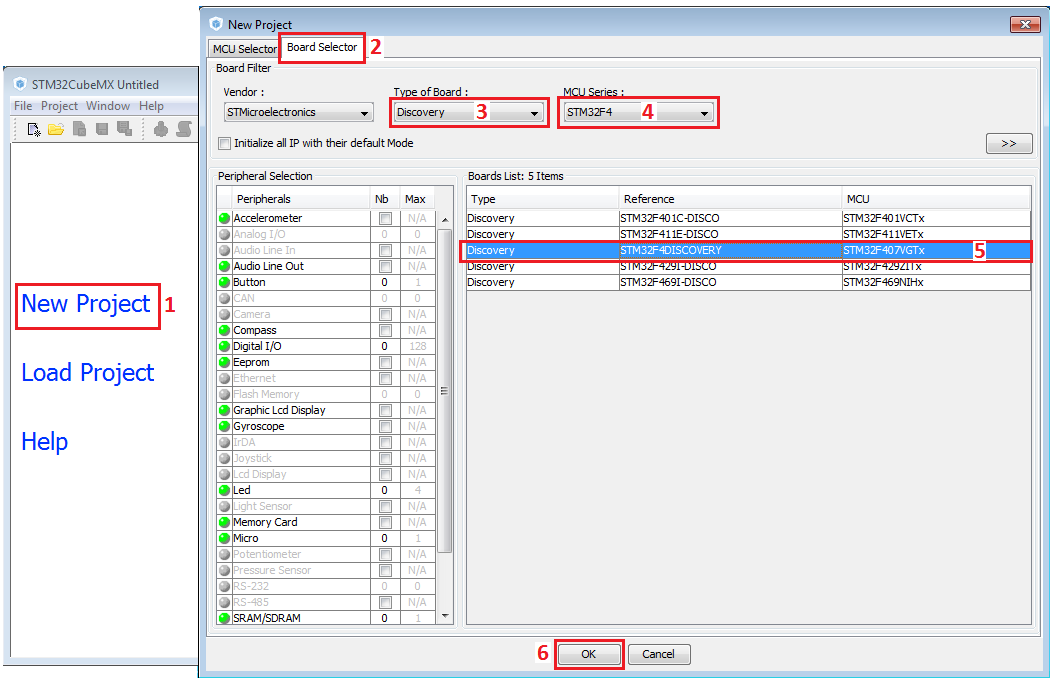Viewport: 1059px width, 689px height.
Task: Select the STM32F411E-DISCO board row
Action: 748,234
